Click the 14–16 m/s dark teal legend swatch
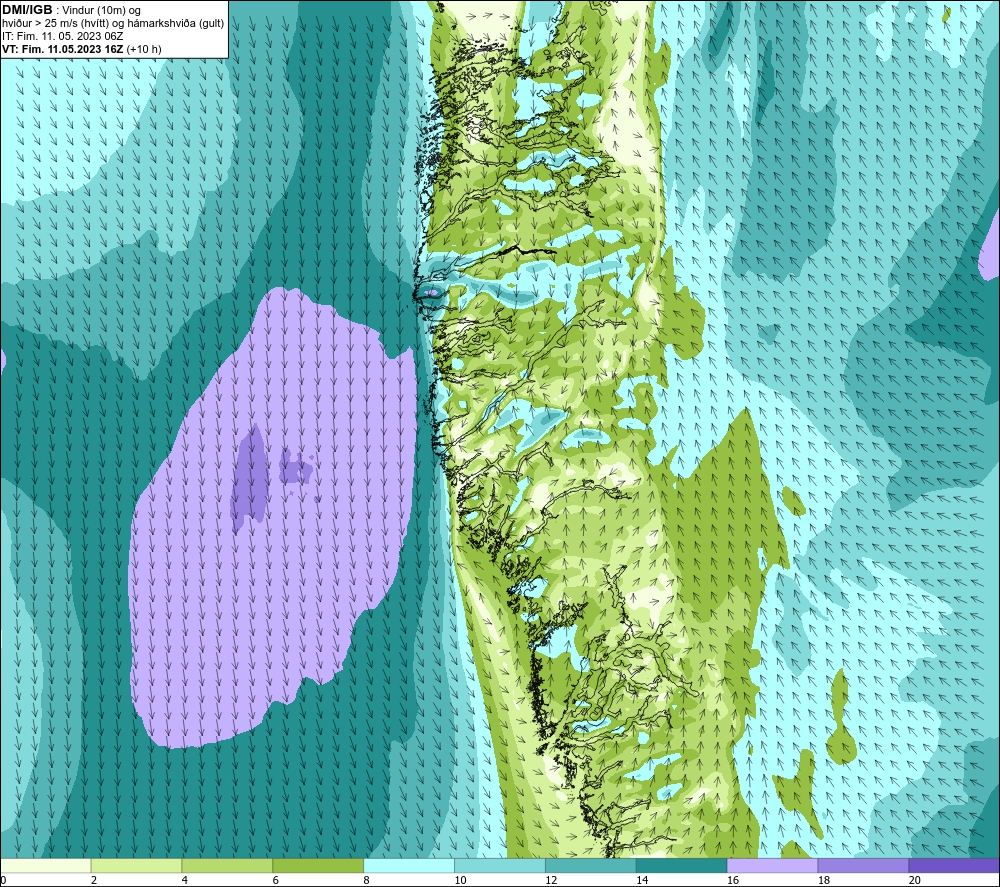The width and height of the screenshot is (1000, 887). pyautogui.click(x=682, y=865)
